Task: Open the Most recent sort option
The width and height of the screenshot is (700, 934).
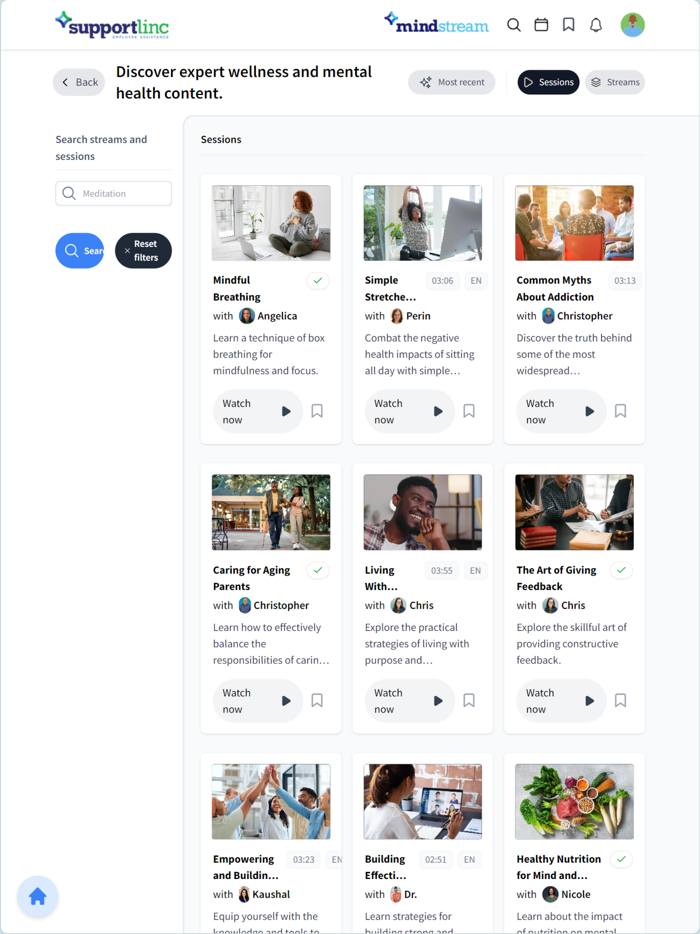Action: (x=452, y=82)
